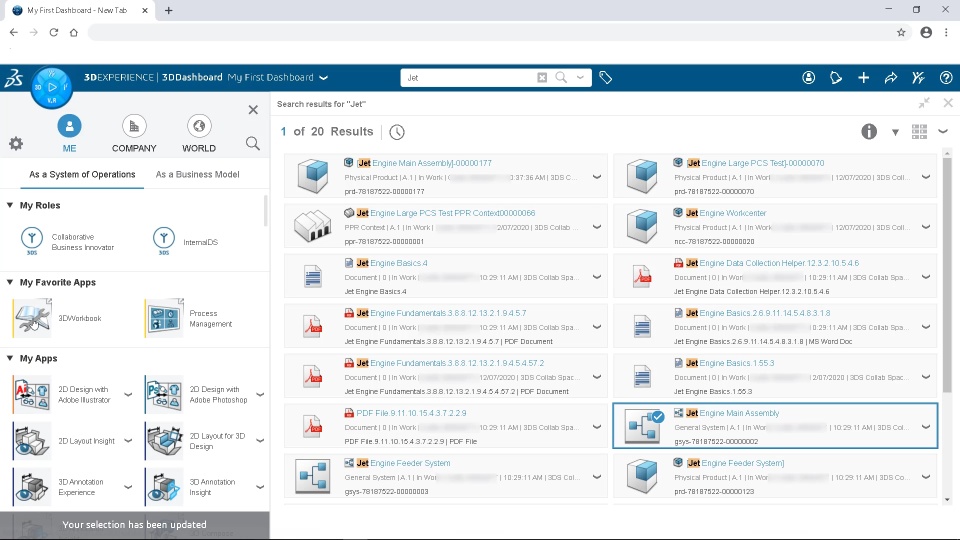Screen dimensions: 960x540
Task: Switch to the ME tab
Action: pyautogui.click(x=69, y=133)
